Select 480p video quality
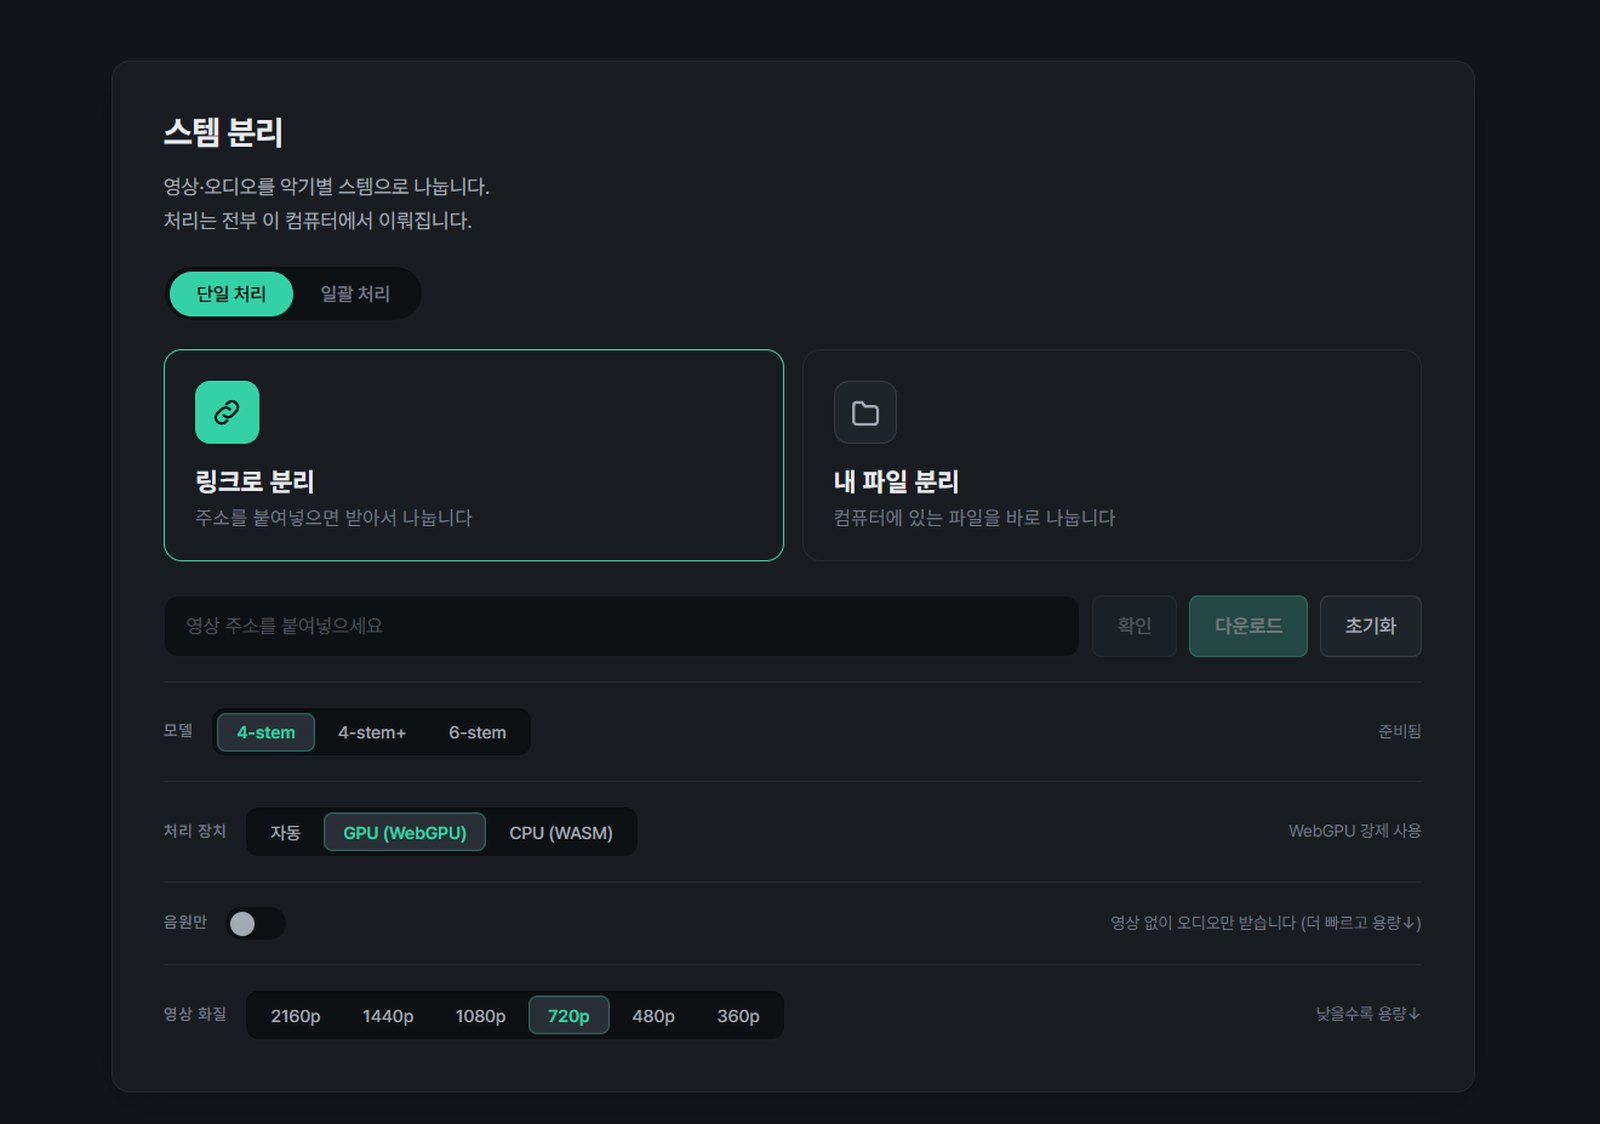Screen dimensions: 1600x1124 [653, 1015]
